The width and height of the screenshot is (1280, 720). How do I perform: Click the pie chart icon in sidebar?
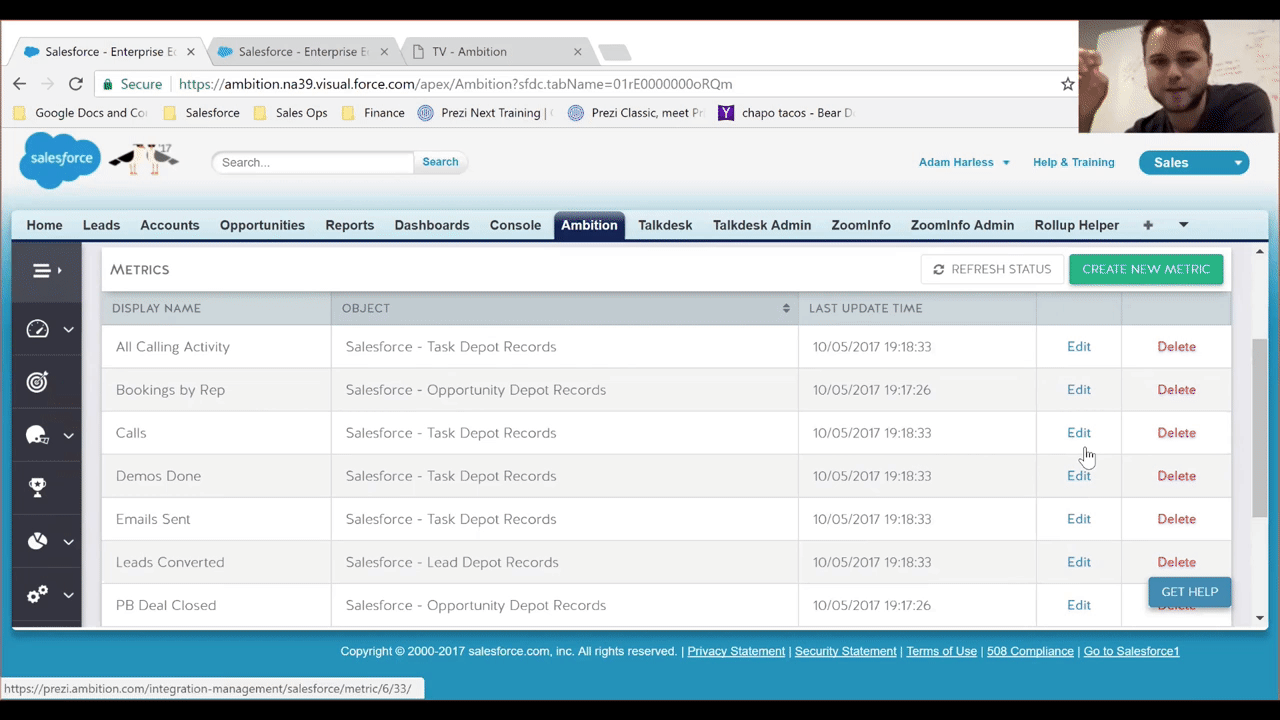[x=37, y=541]
